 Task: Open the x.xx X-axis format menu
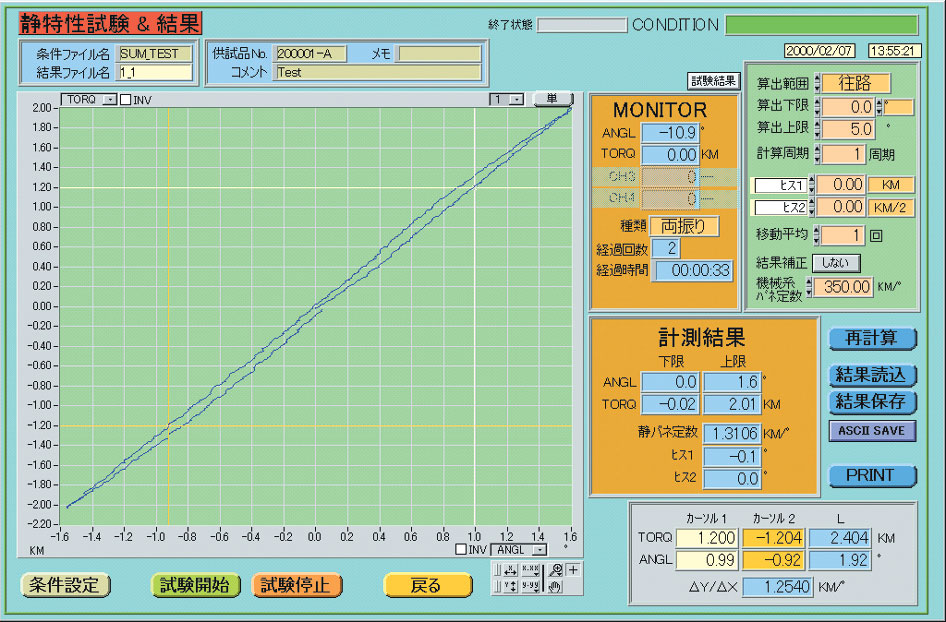(x=530, y=570)
